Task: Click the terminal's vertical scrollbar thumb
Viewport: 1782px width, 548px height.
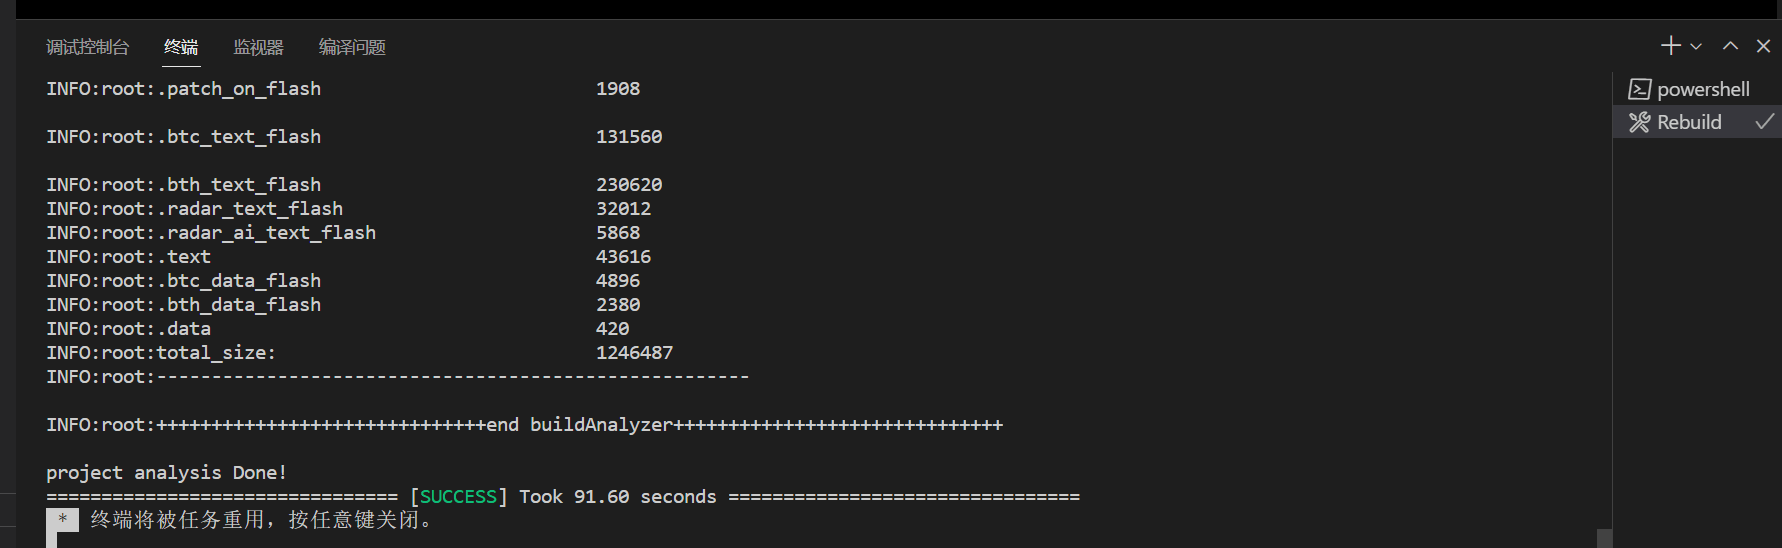Action: (x=1604, y=538)
